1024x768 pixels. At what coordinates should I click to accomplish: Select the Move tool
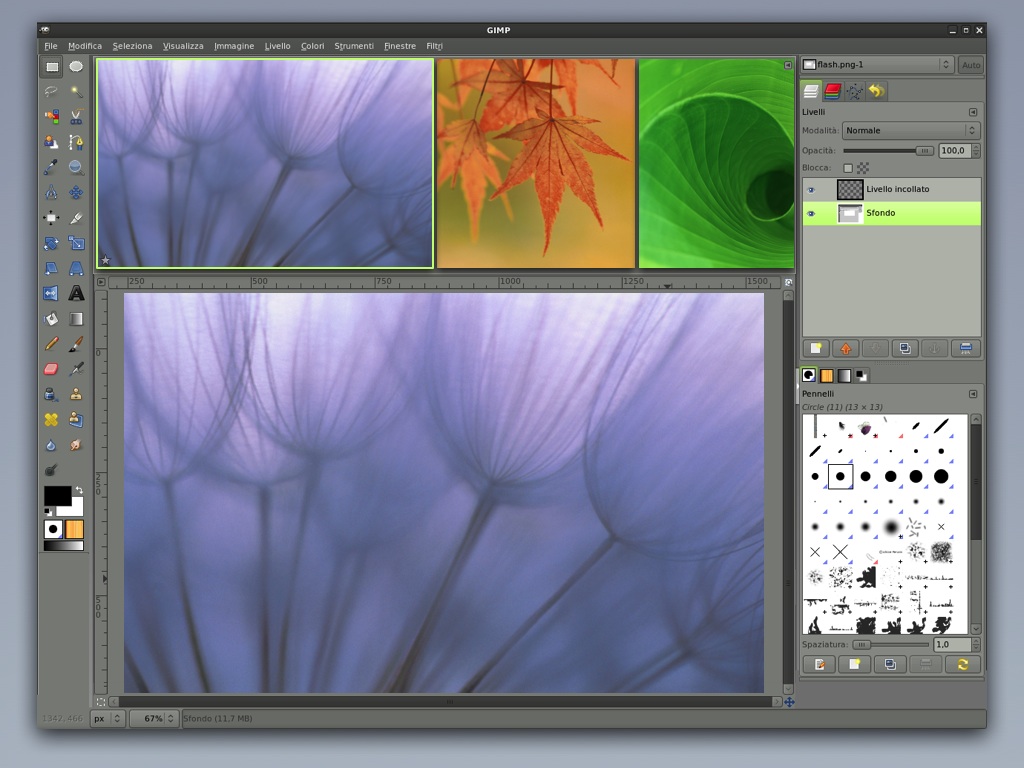click(x=77, y=192)
